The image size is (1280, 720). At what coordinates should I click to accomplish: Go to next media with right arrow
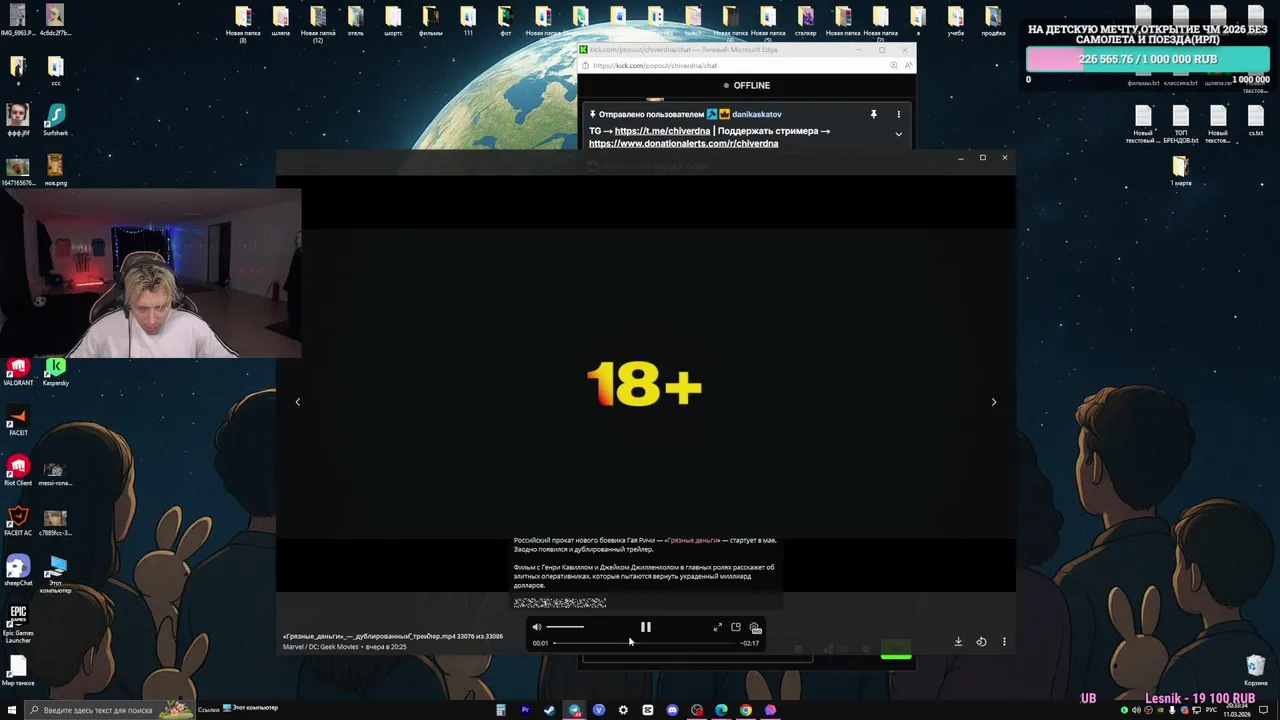click(x=993, y=402)
